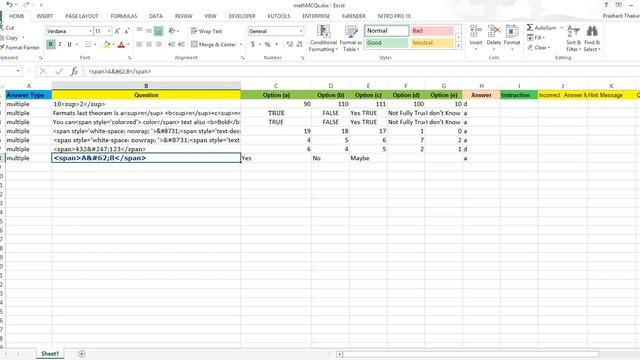Decrease indent in Alignment group
This screenshot has width=640, height=360.
point(171,44)
